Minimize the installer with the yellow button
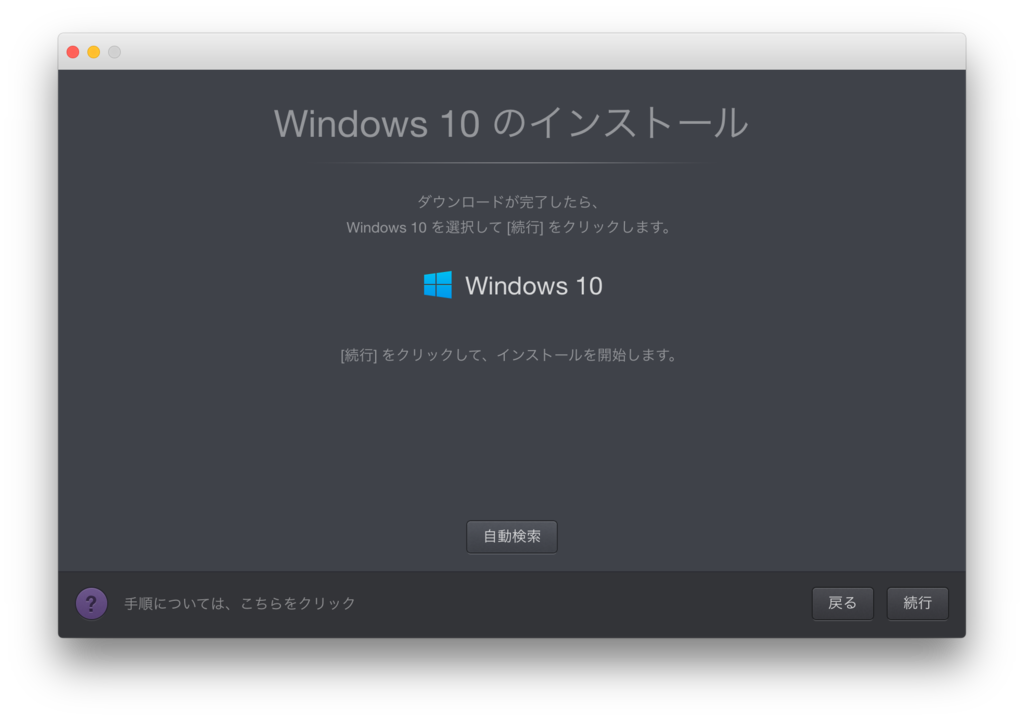The width and height of the screenshot is (1024, 721). coord(93,51)
